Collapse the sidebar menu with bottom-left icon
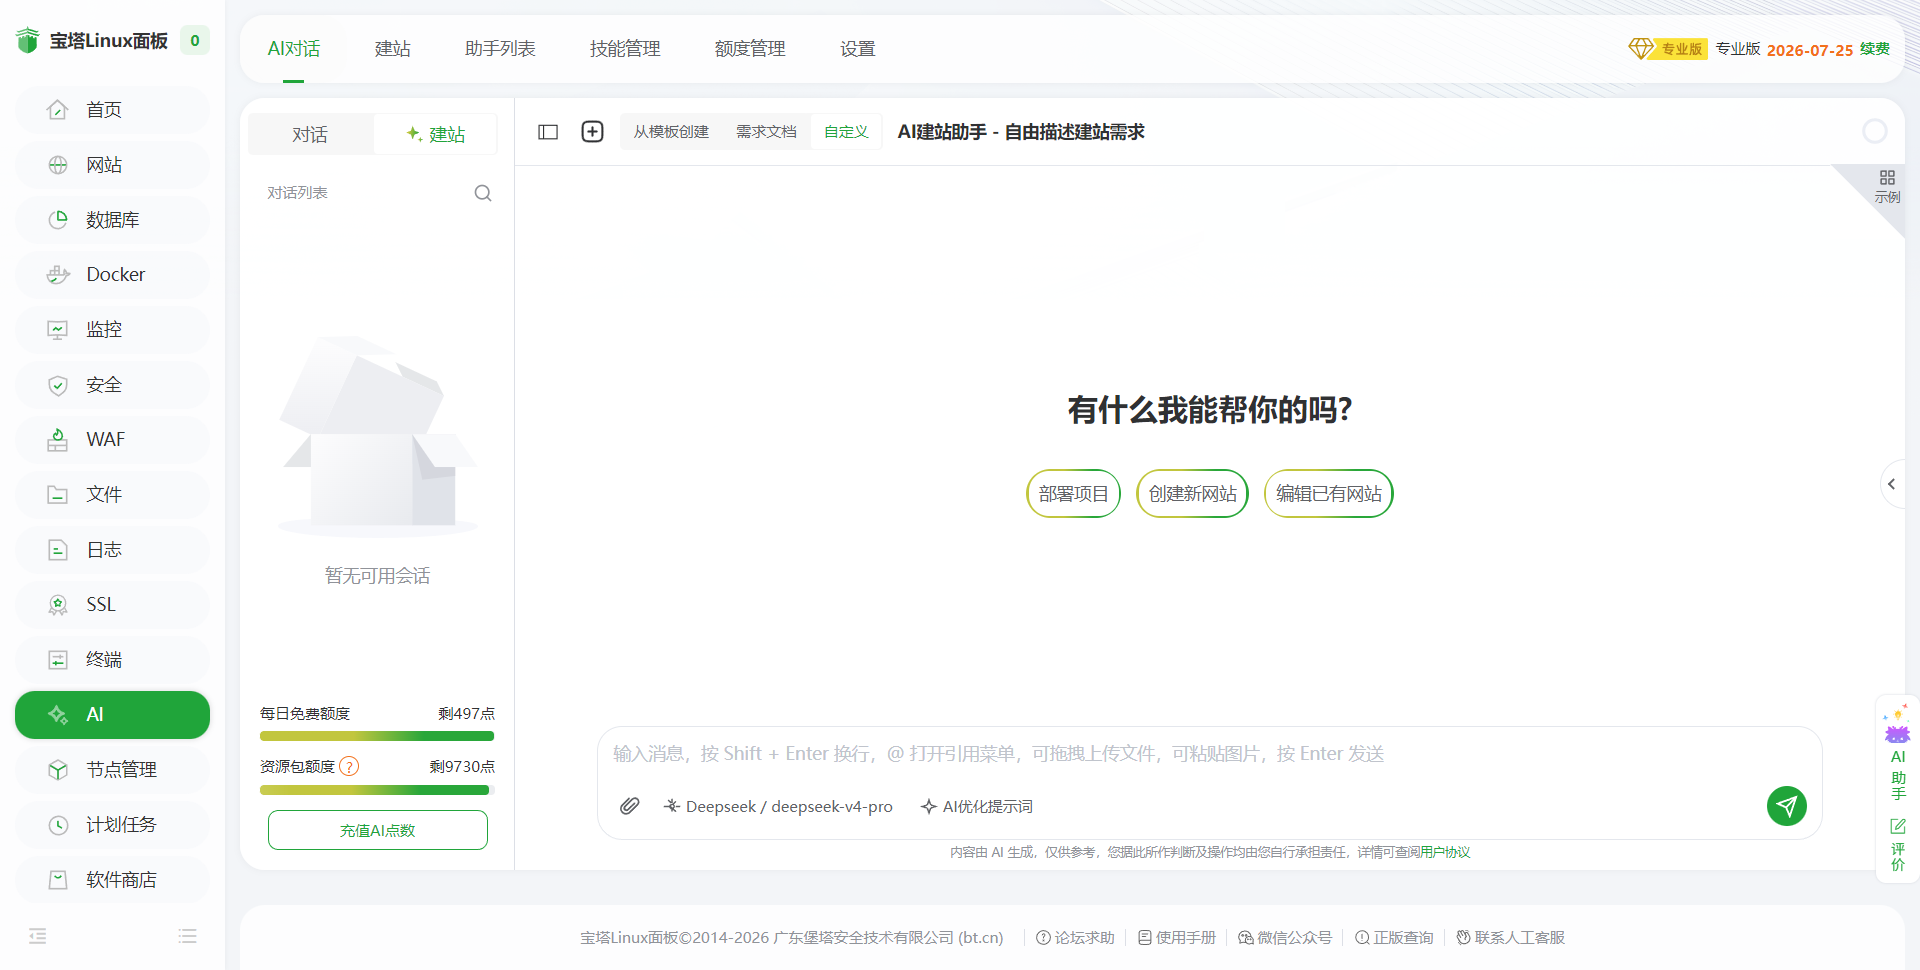 pos(38,936)
